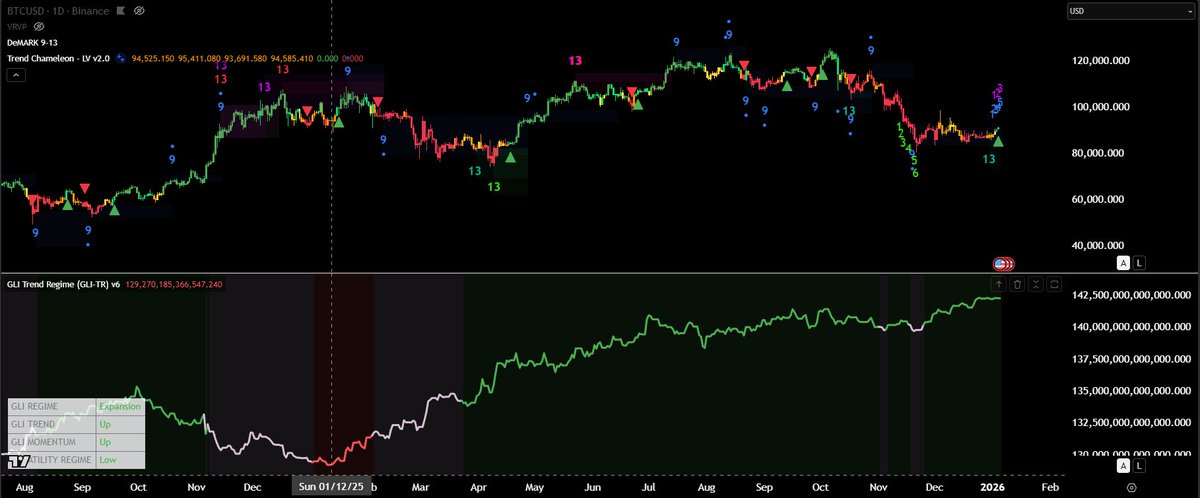Click the 94,585.410 close value in the legend
Viewport: 1200px width, 498px height.
tap(294, 58)
